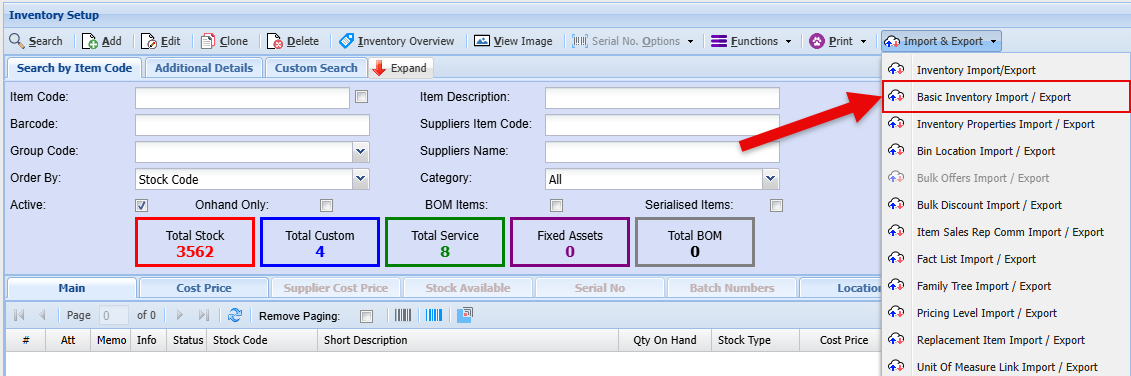Tick the checkbox beside Item Code field
The width and height of the screenshot is (1131, 376).
coord(361,96)
